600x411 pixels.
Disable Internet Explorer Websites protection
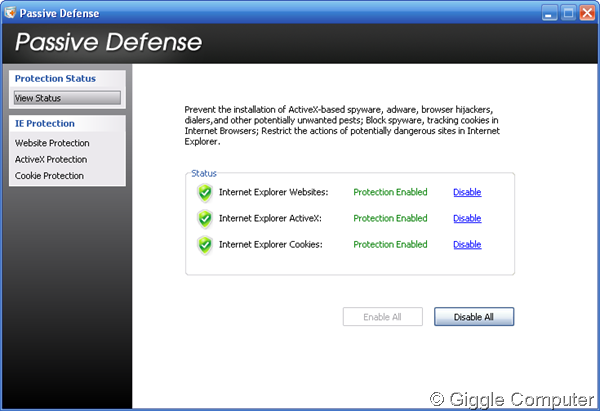click(x=467, y=192)
